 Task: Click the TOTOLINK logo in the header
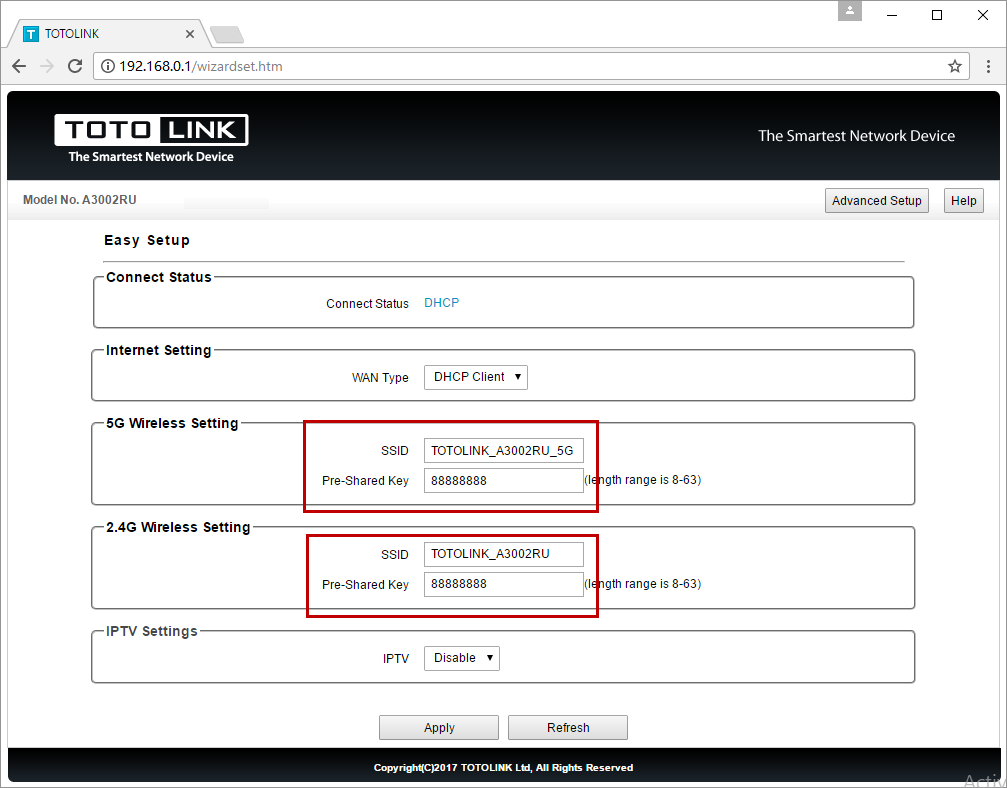(151, 138)
